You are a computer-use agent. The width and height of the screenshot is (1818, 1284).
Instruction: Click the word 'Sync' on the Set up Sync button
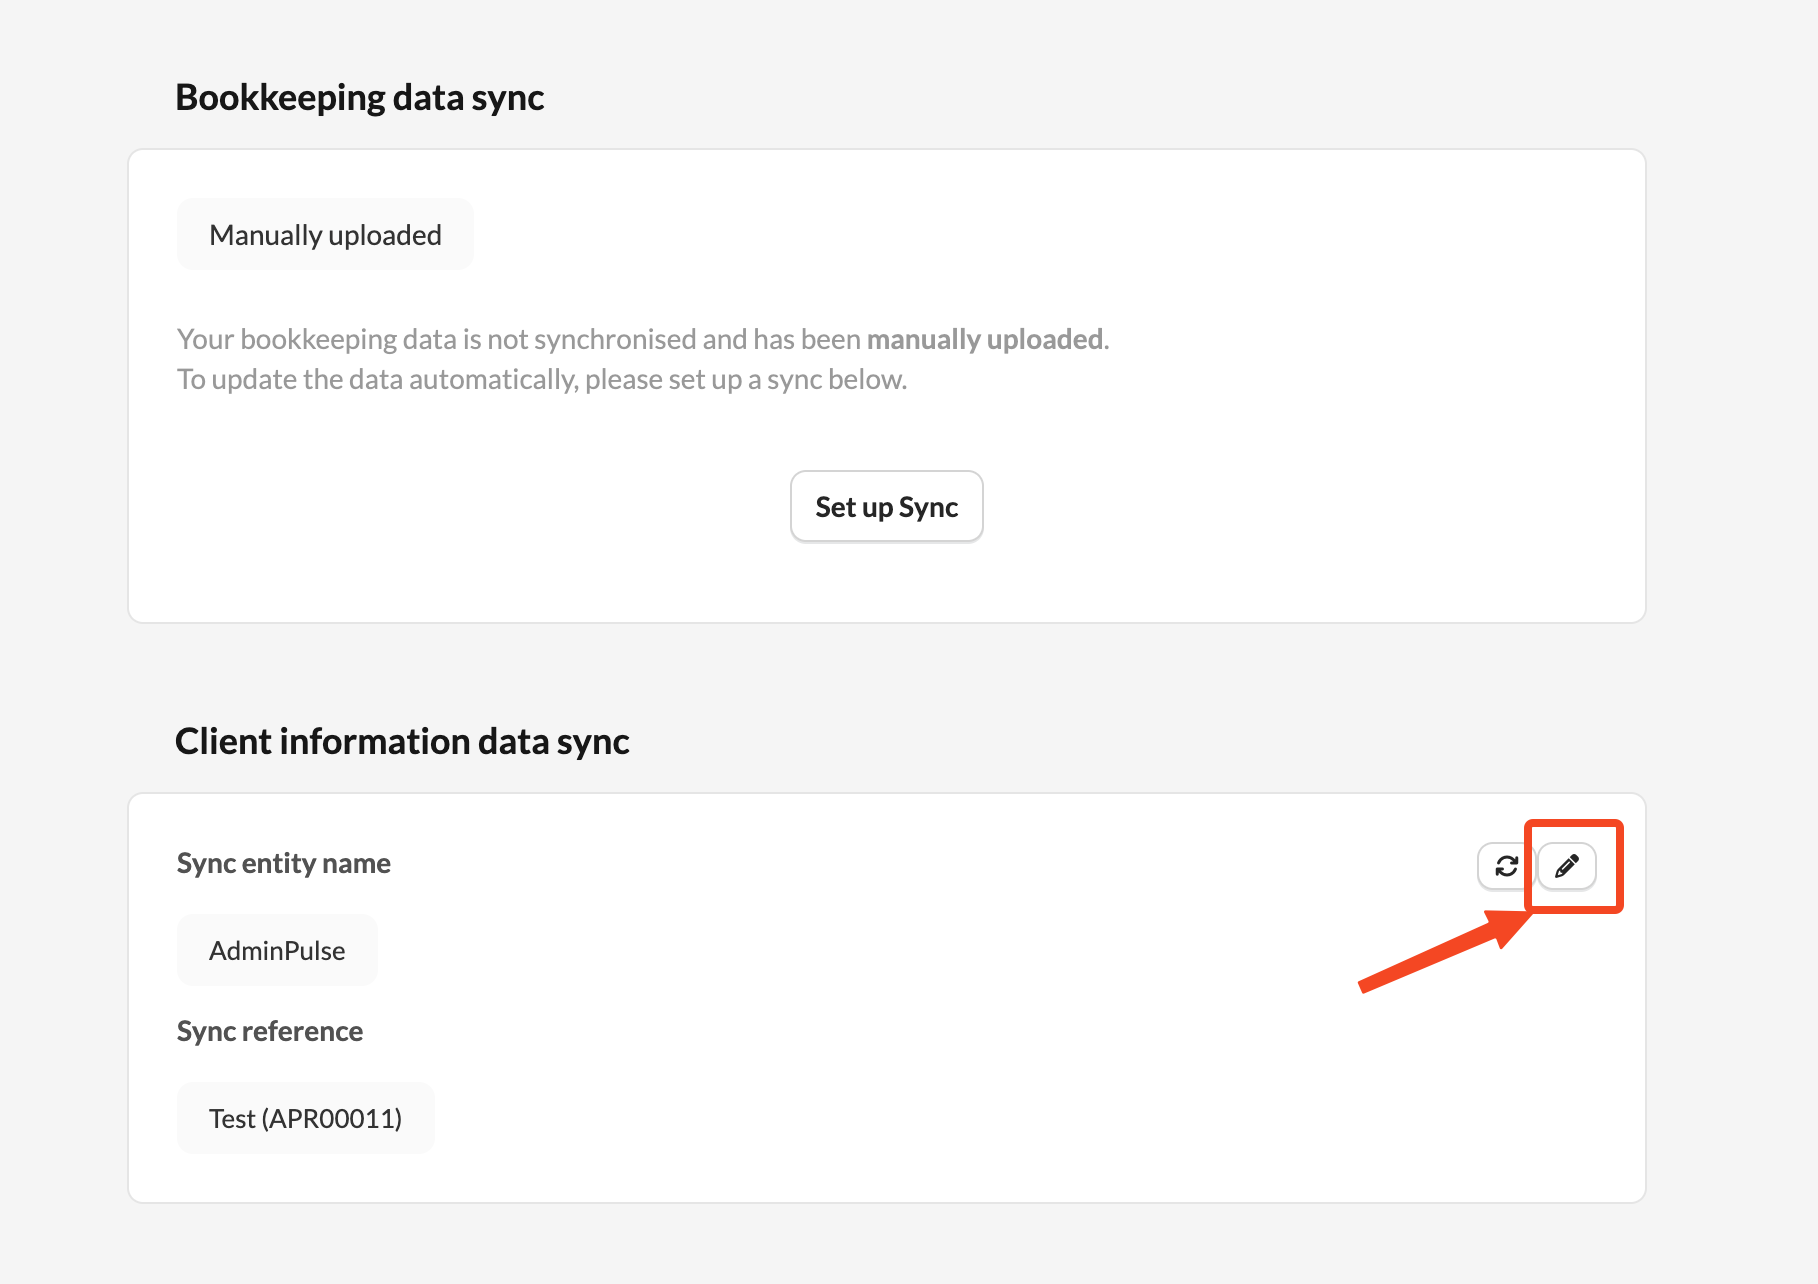(928, 508)
